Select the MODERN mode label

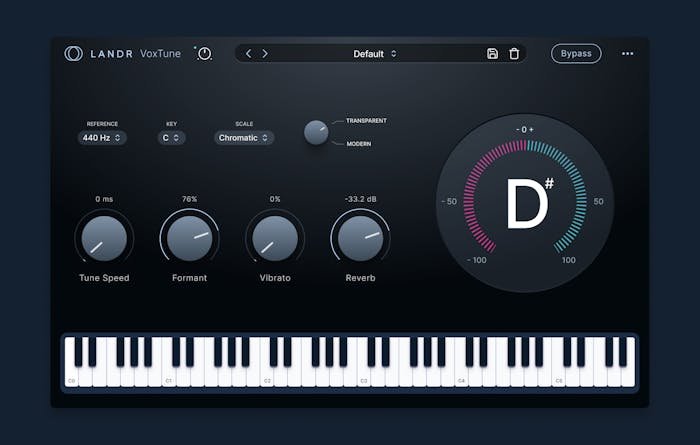[x=358, y=144]
